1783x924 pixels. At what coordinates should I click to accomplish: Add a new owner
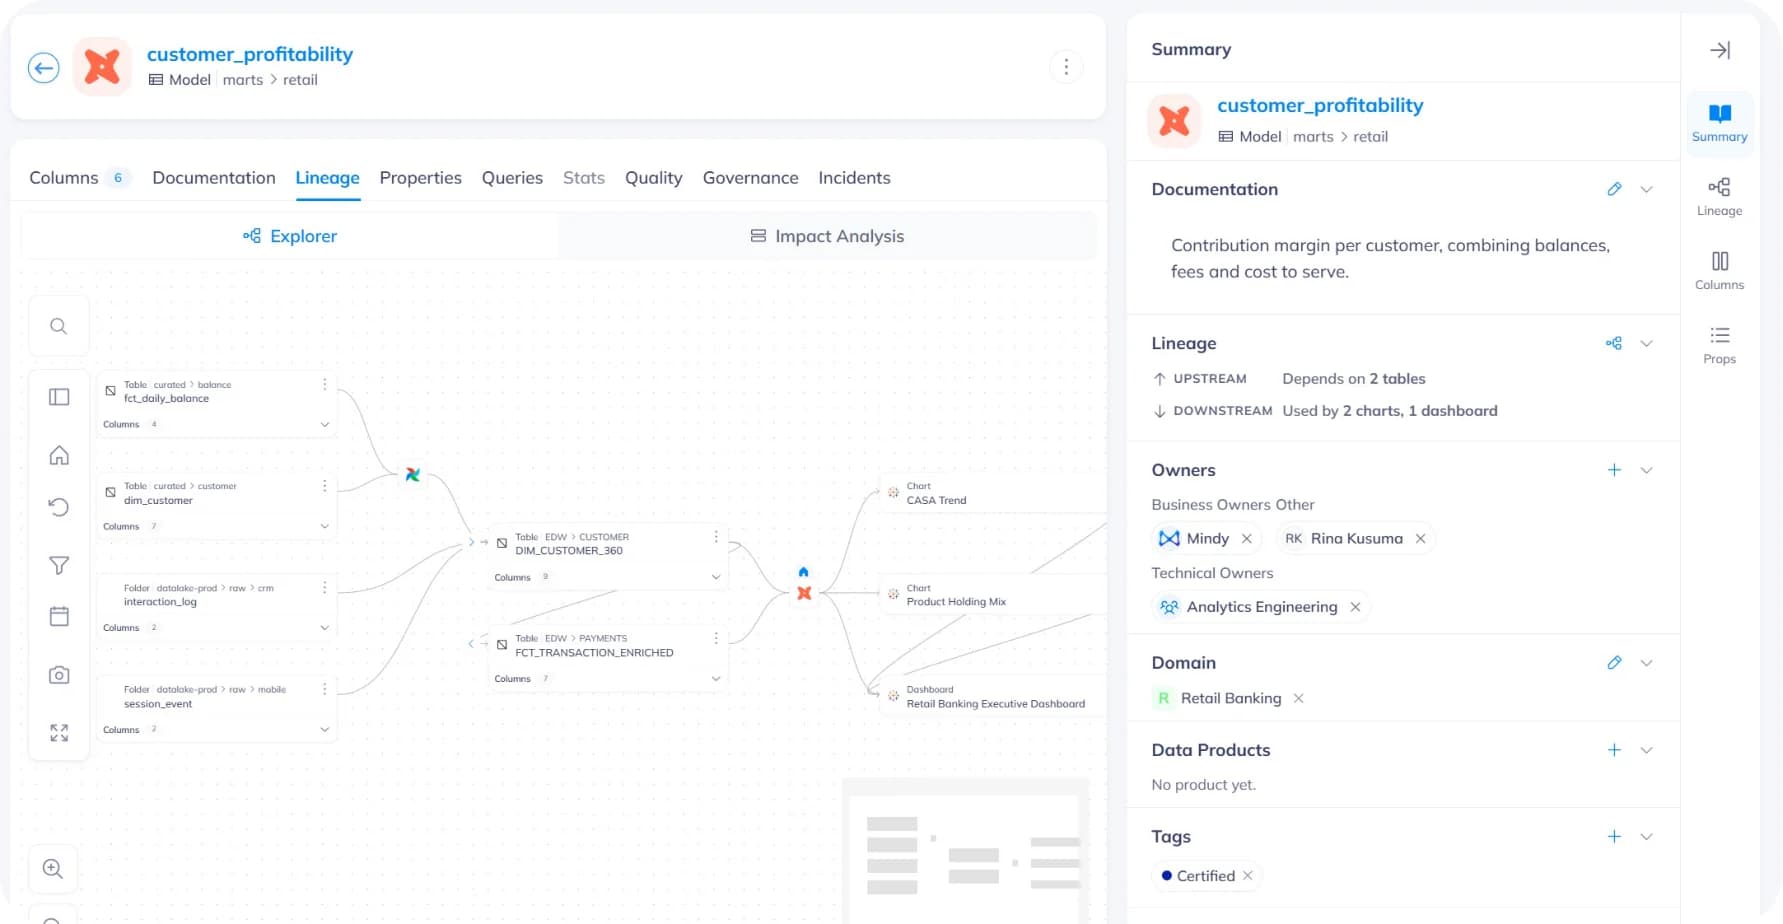(1614, 470)
